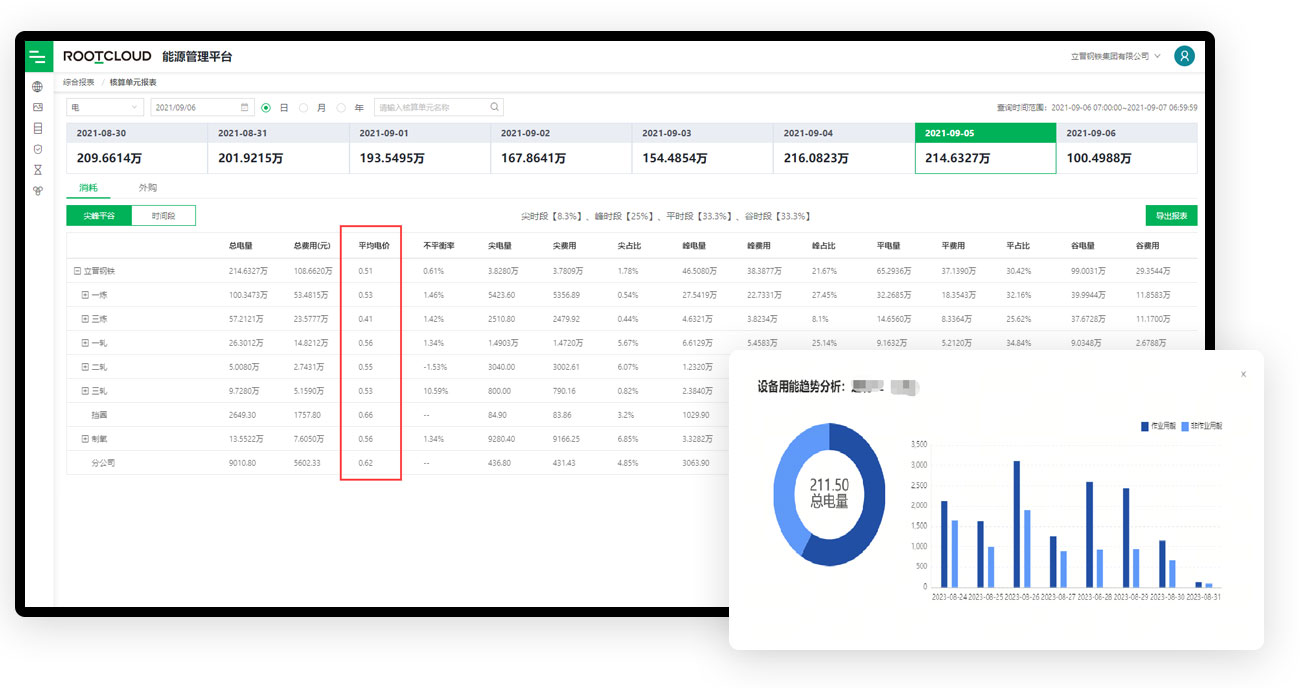Click the green hamburger menu icon

tap(38, 57)
